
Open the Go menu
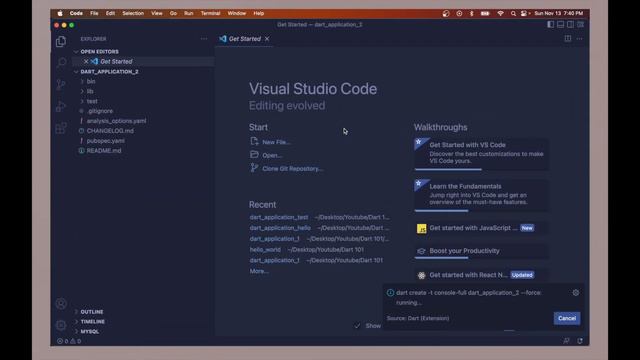pos(173,13)
